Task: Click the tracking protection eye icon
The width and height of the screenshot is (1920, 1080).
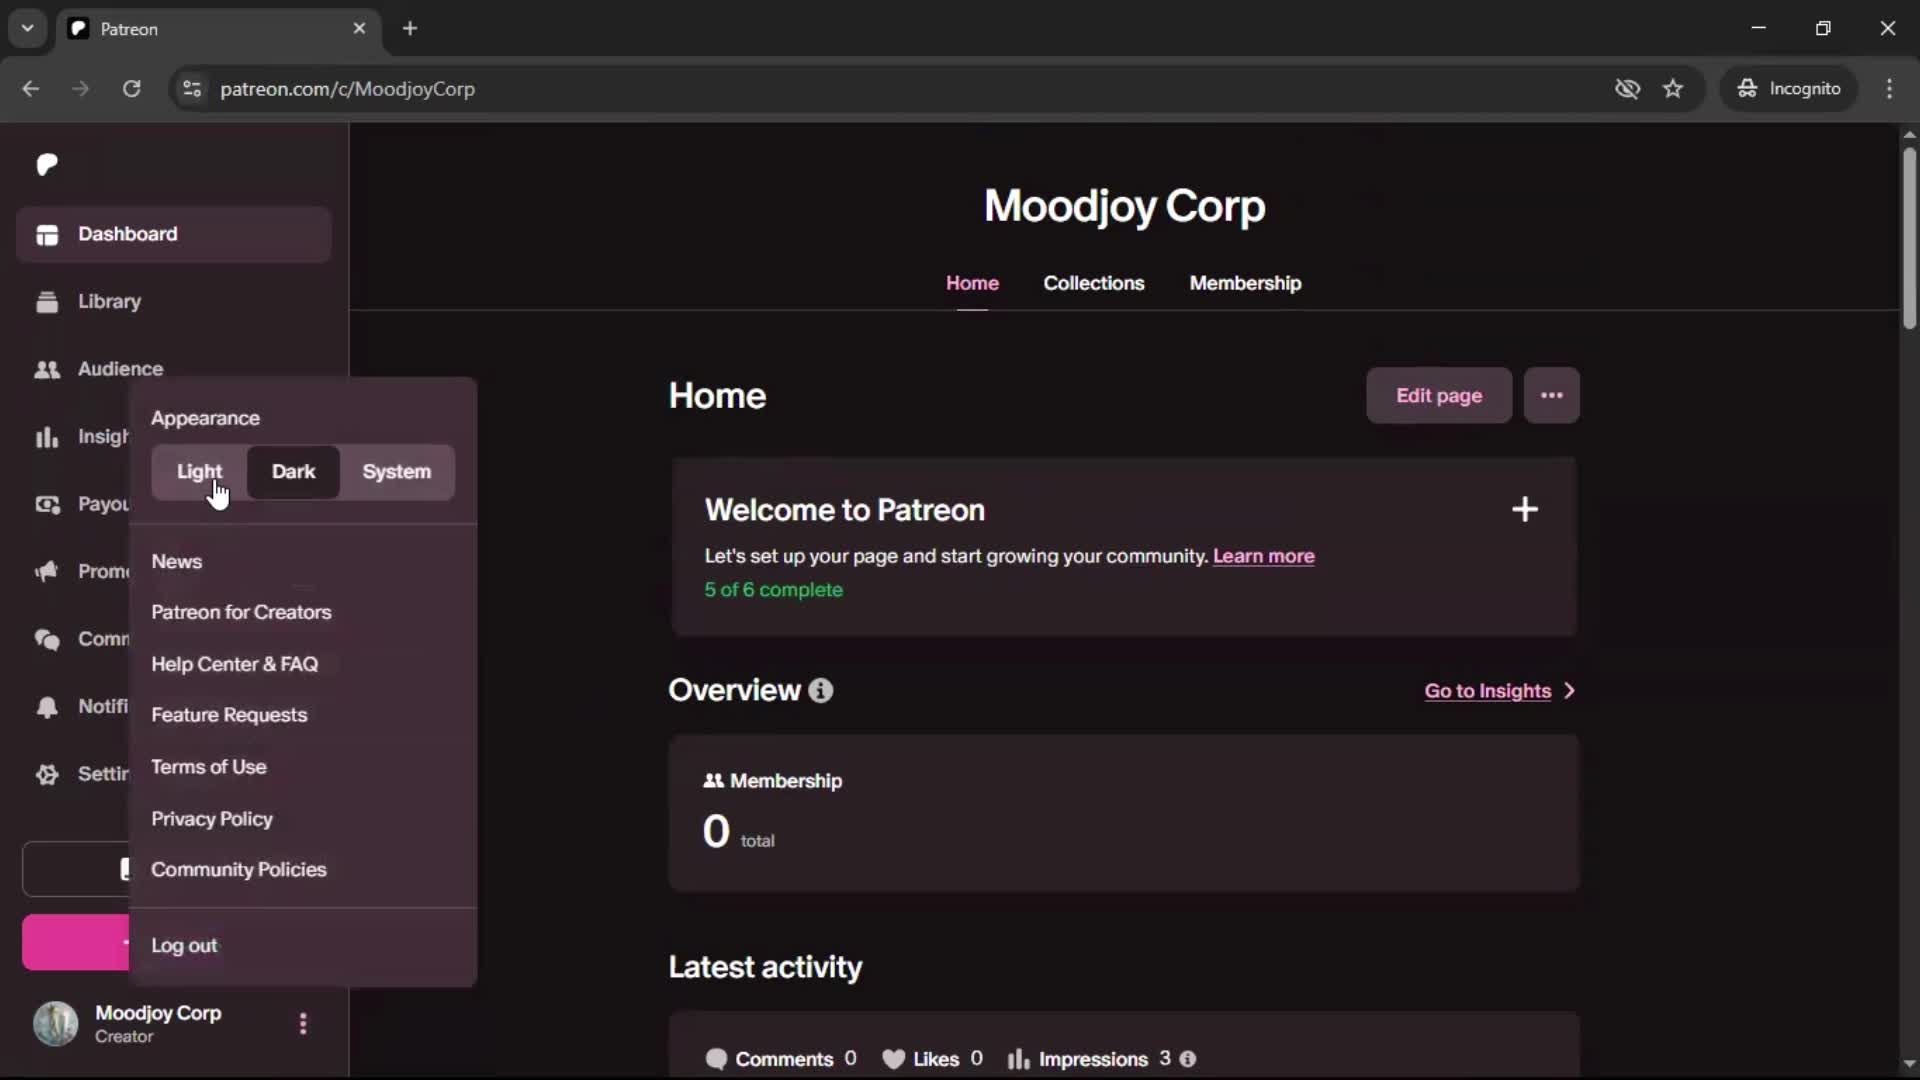Action: click(1627, 89)
